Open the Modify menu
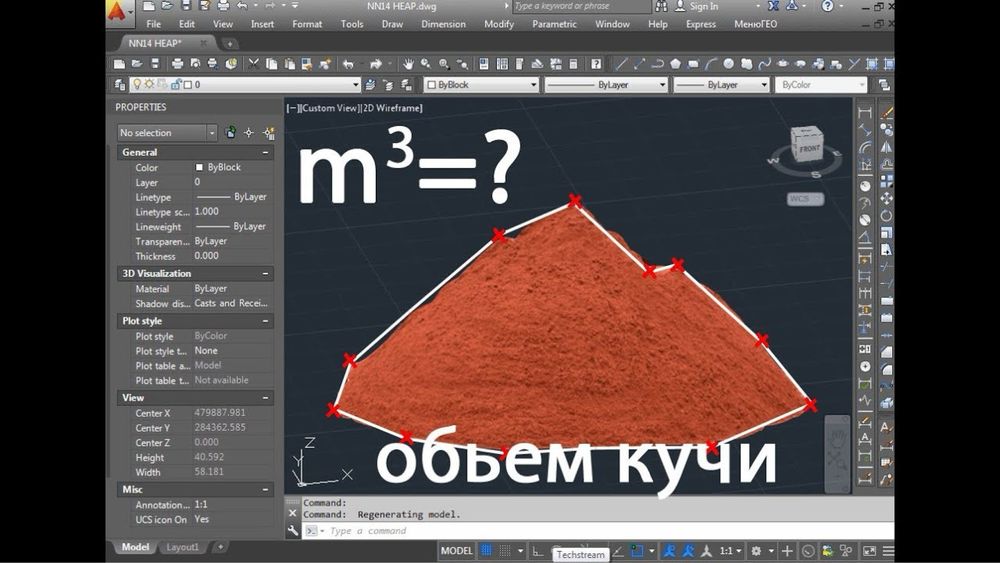Viewport: 1000px width, 563px height. click(x=499, y=24)
